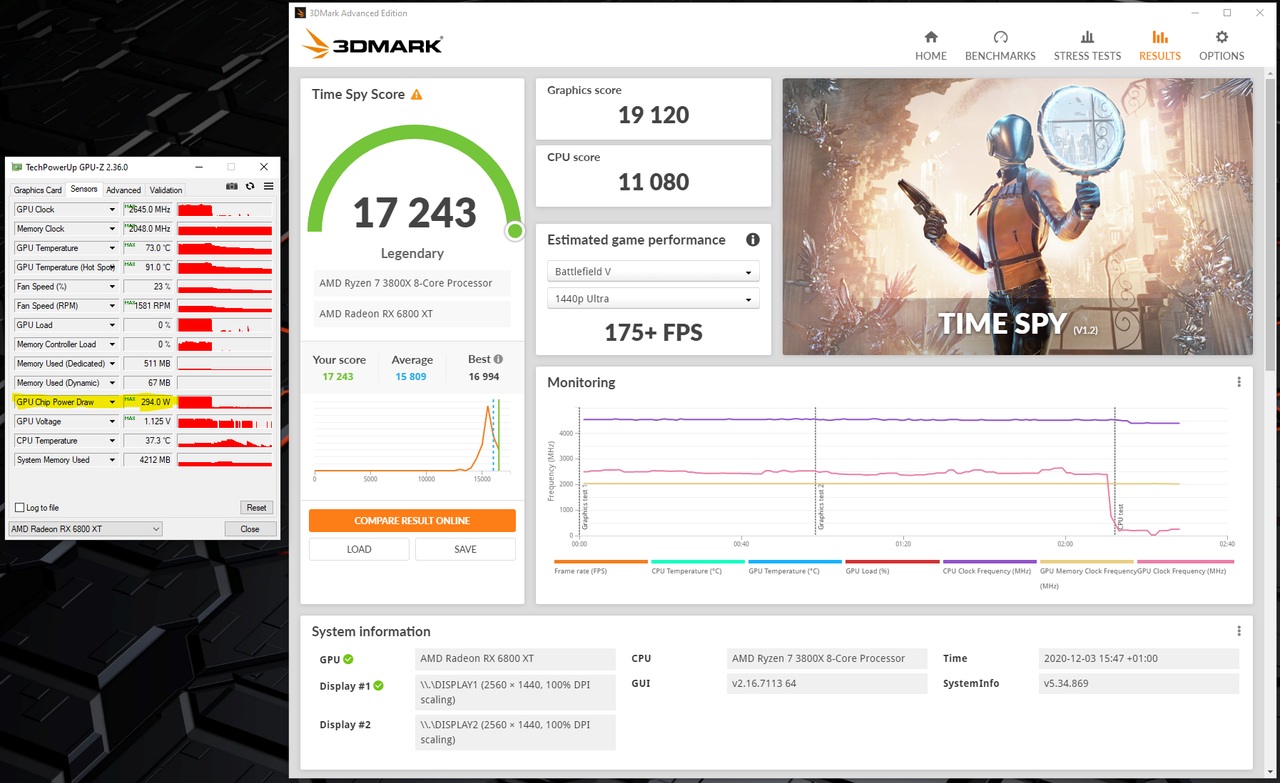
Task: Open Memory Clock sensor dropdown arrow
Action: (x=112, y=229)
